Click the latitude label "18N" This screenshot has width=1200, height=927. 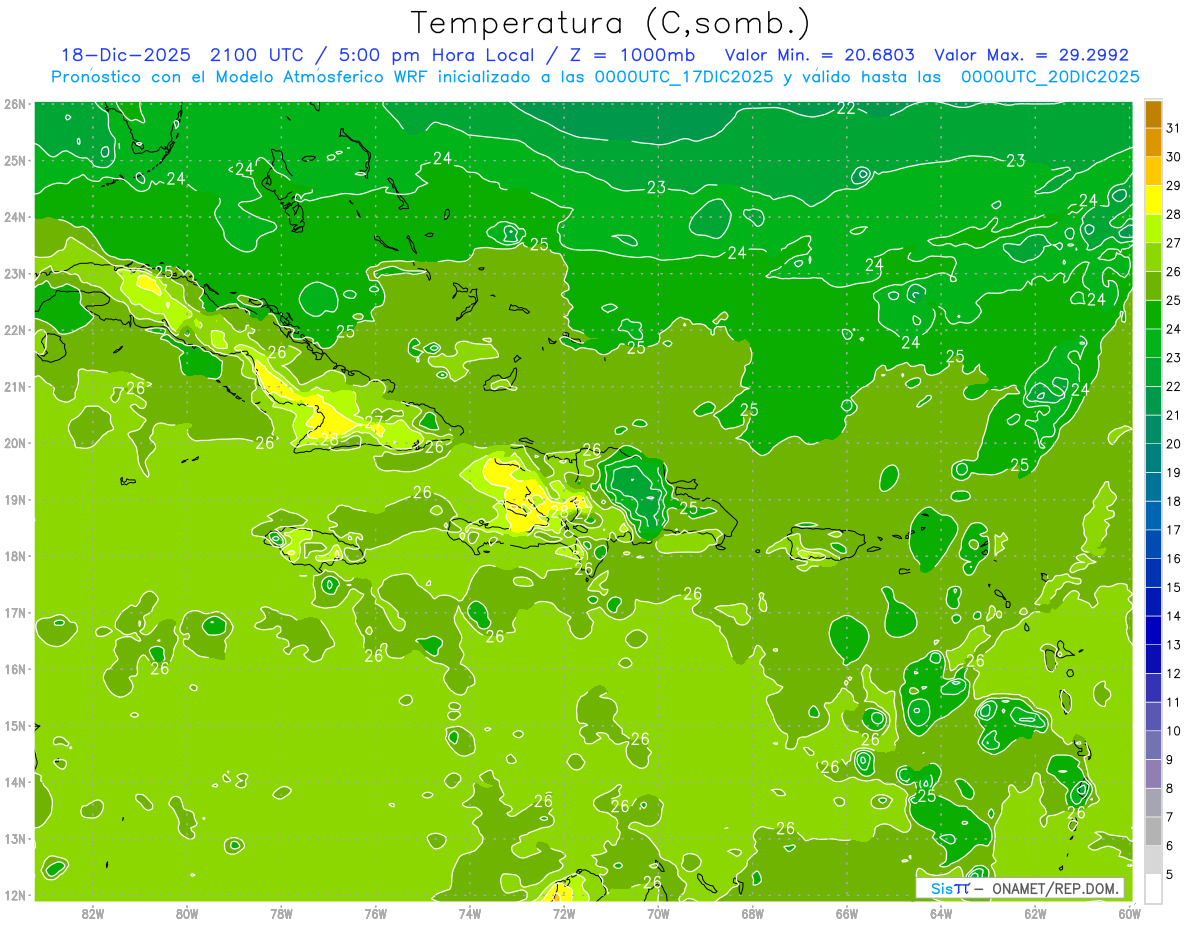[14, 556]
